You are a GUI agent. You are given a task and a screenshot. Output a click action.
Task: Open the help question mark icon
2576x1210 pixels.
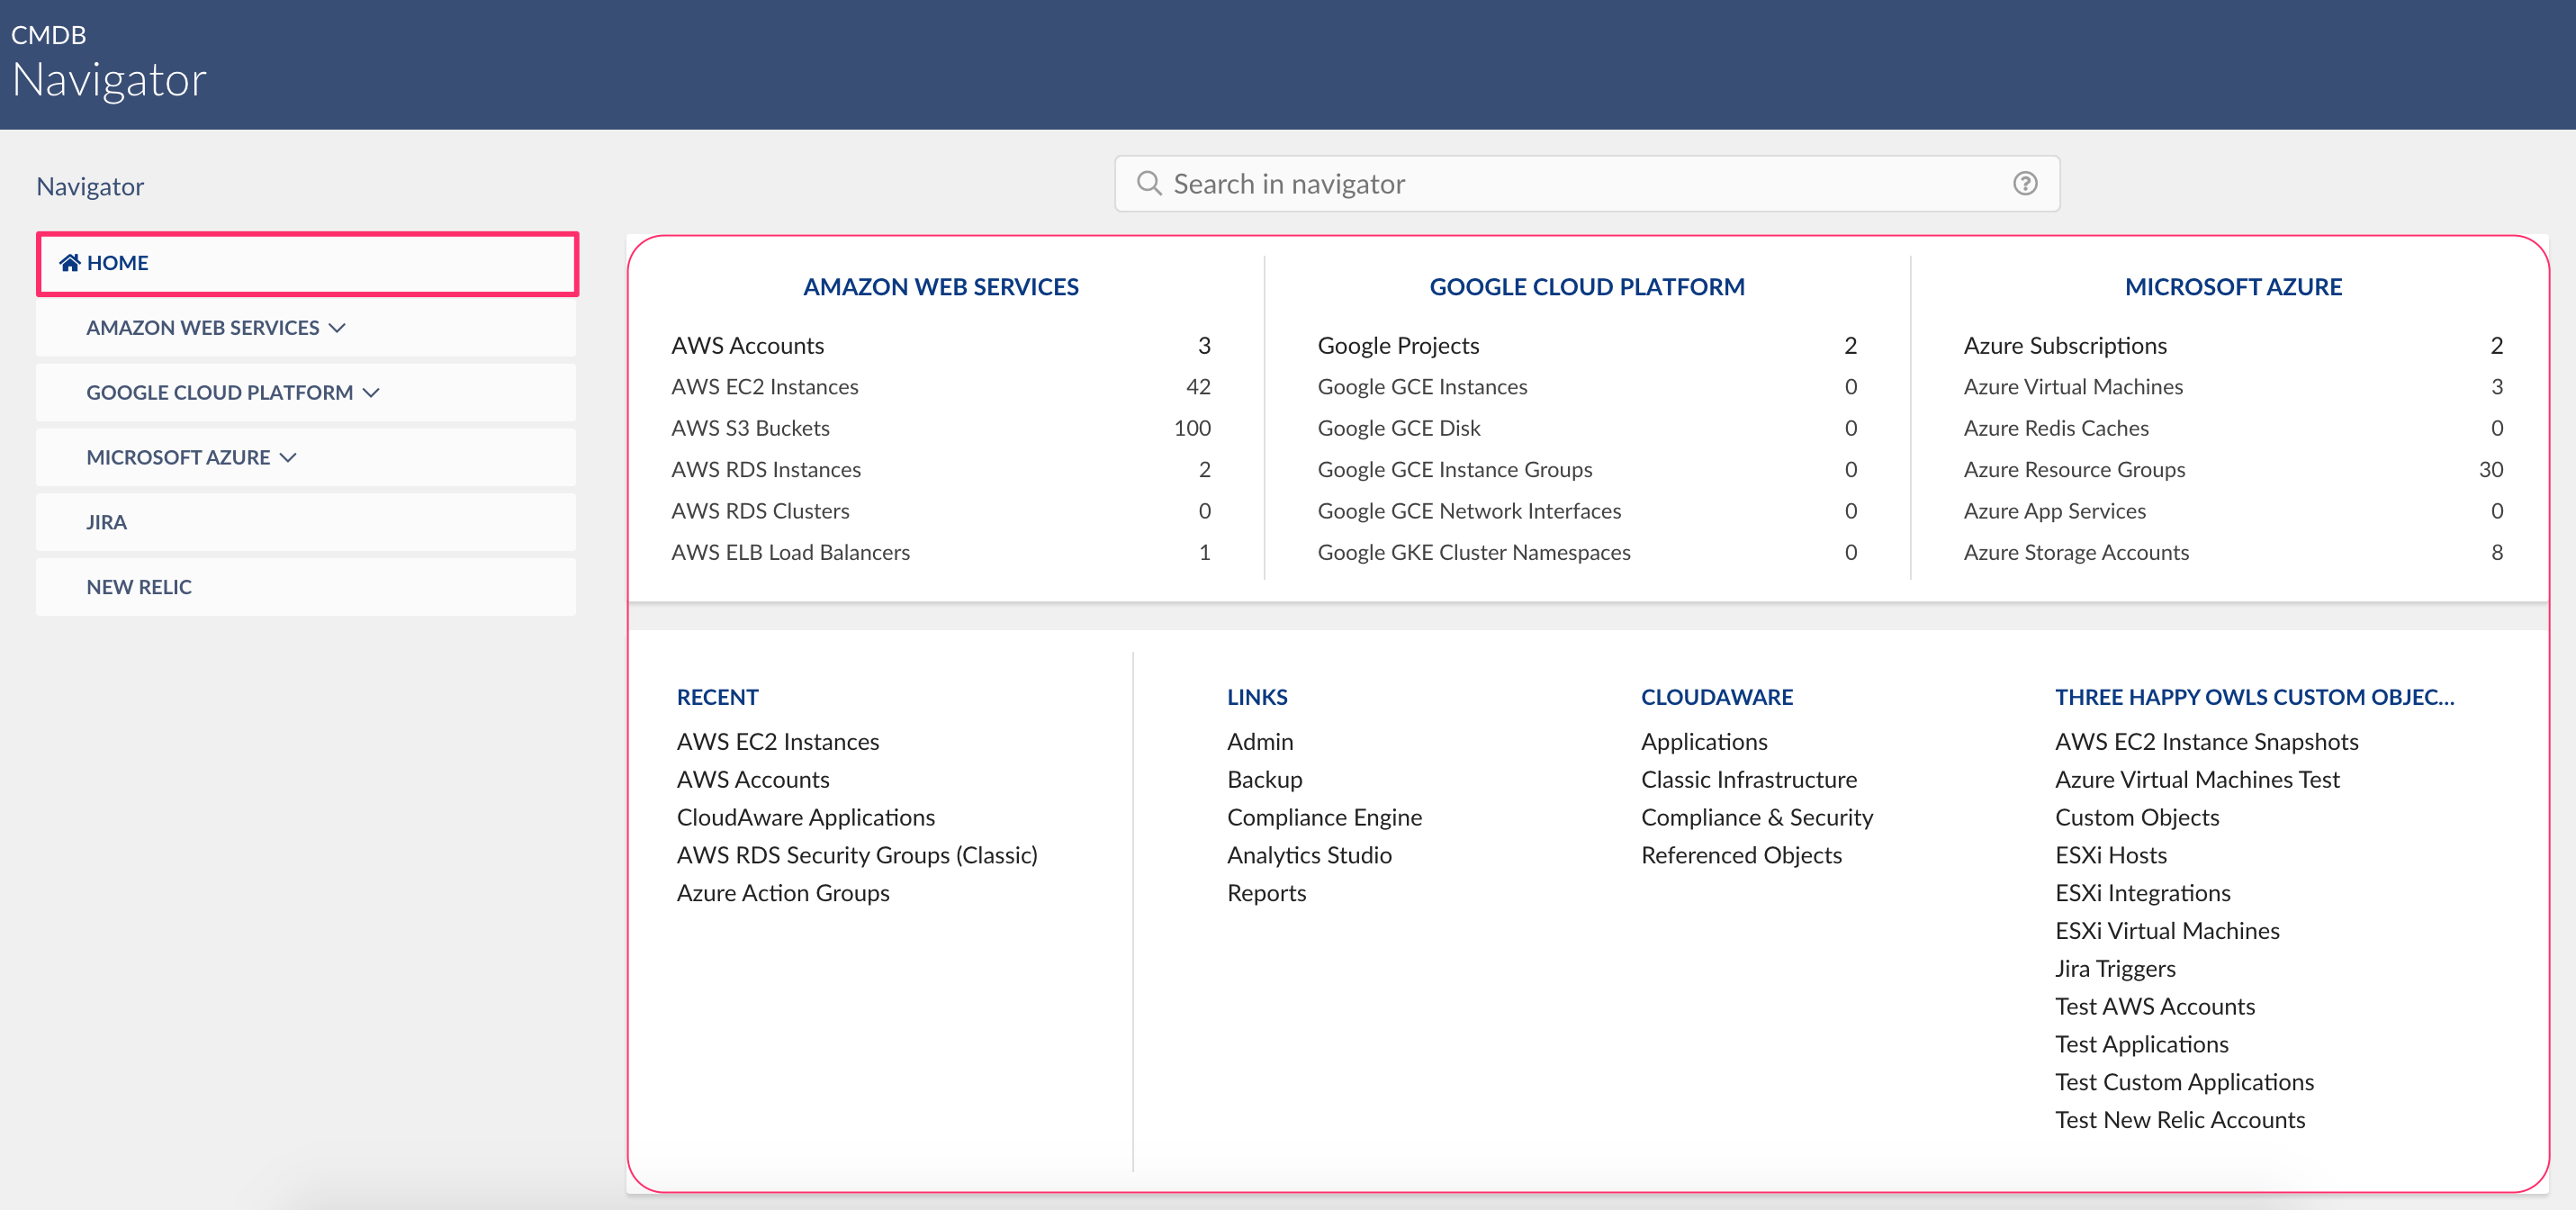pos(2025,183)
